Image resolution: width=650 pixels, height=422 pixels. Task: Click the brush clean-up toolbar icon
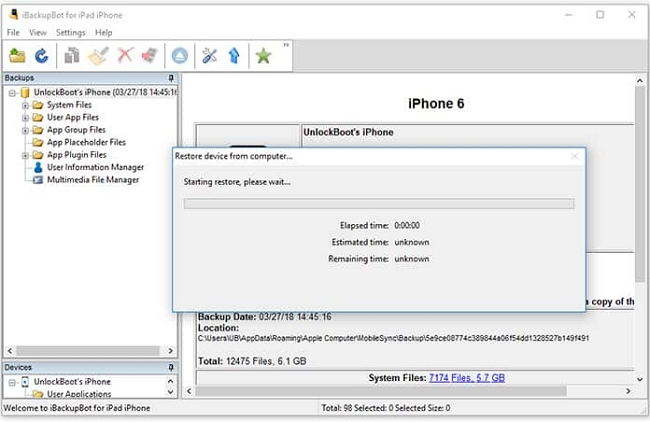point(98,56)
